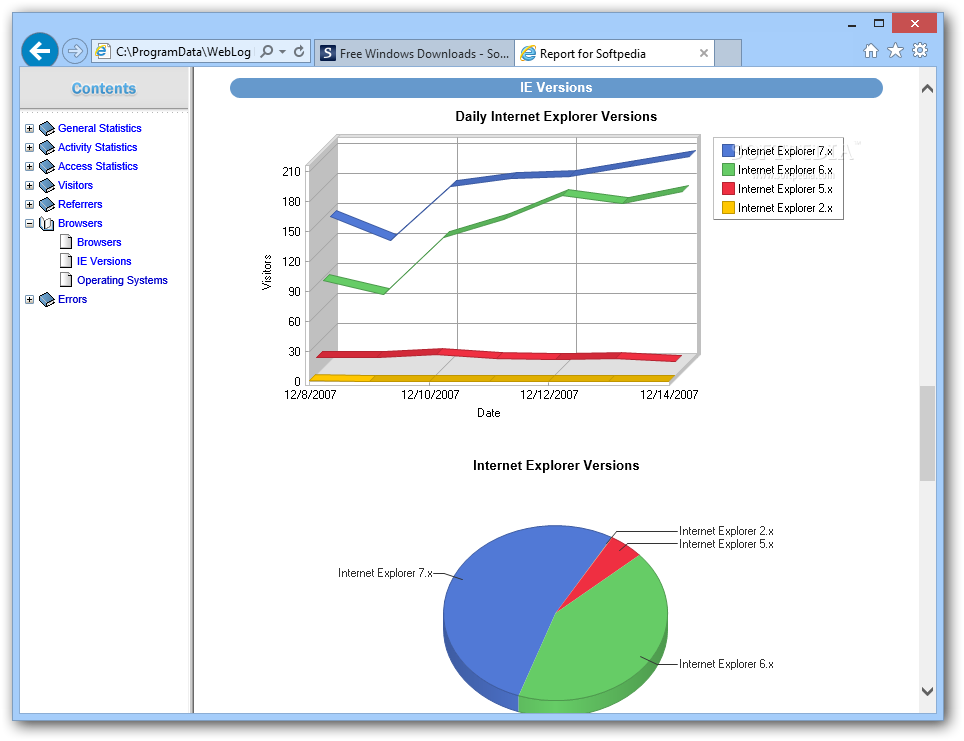Refresh the page with reload icon

[x=299, y=52]
